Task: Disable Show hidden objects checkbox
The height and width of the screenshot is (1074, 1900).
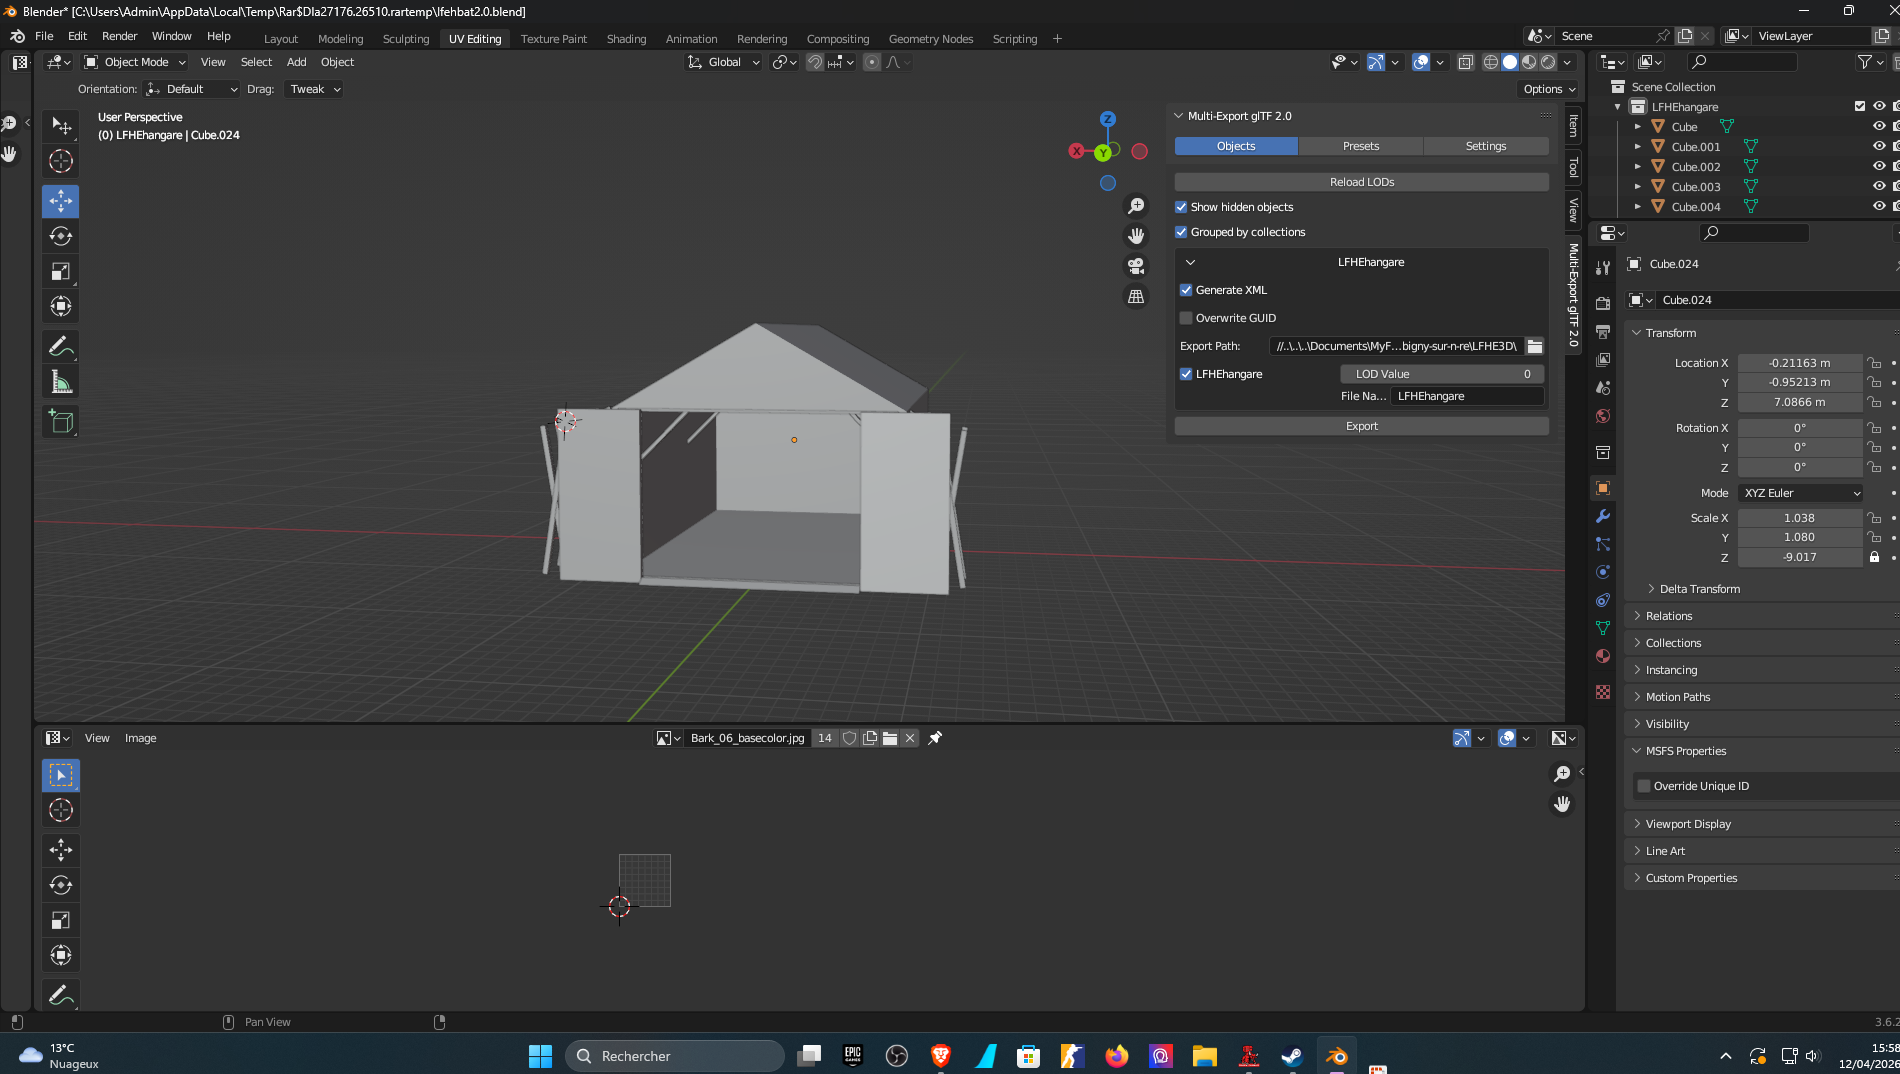Action: pos(1181,207)
